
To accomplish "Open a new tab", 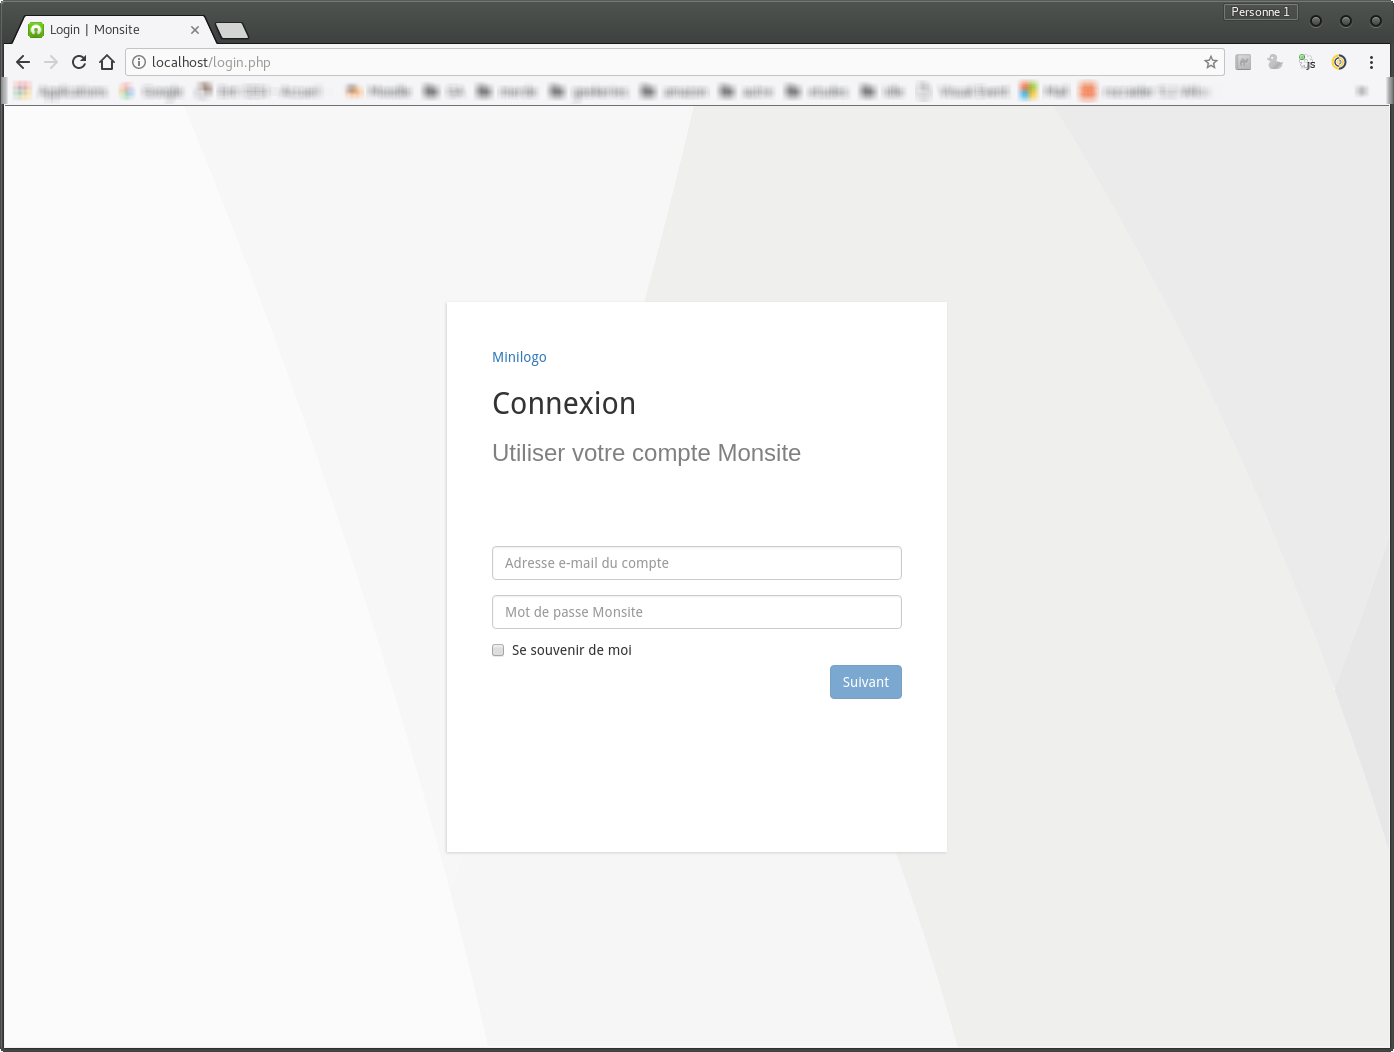I will coord(232,30).
